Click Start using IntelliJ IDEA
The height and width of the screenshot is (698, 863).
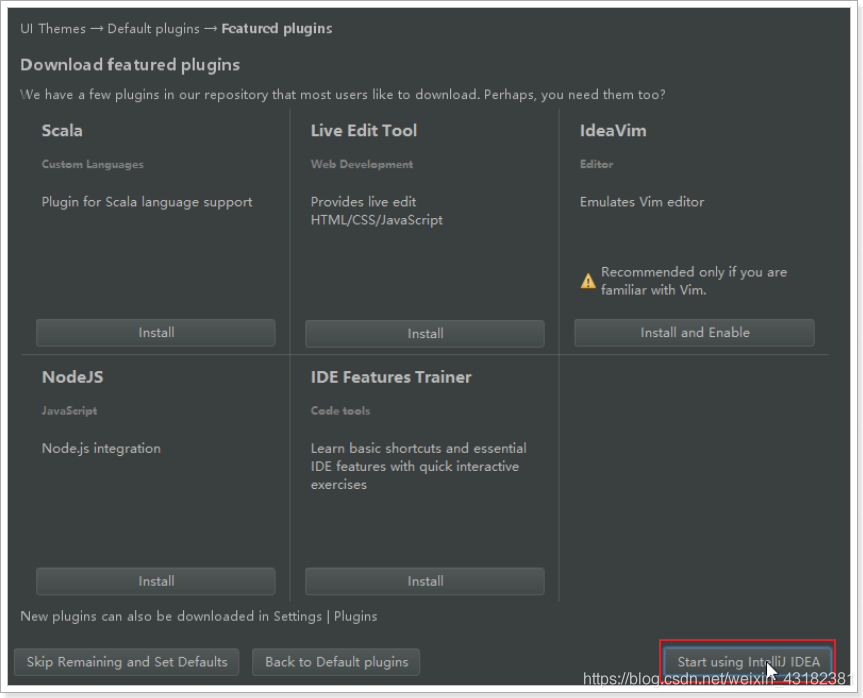(x=748, y=662)
